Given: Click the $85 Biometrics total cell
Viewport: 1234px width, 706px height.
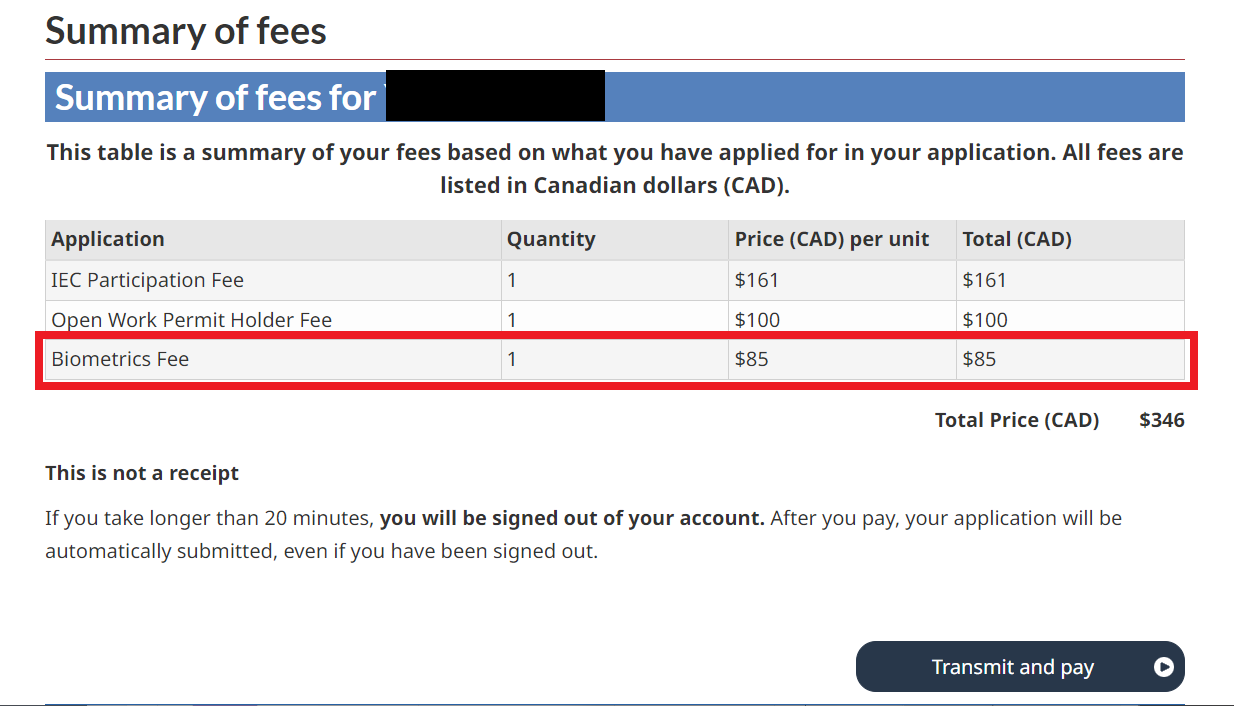Looking at the screenshot, I should [1070, 359].
